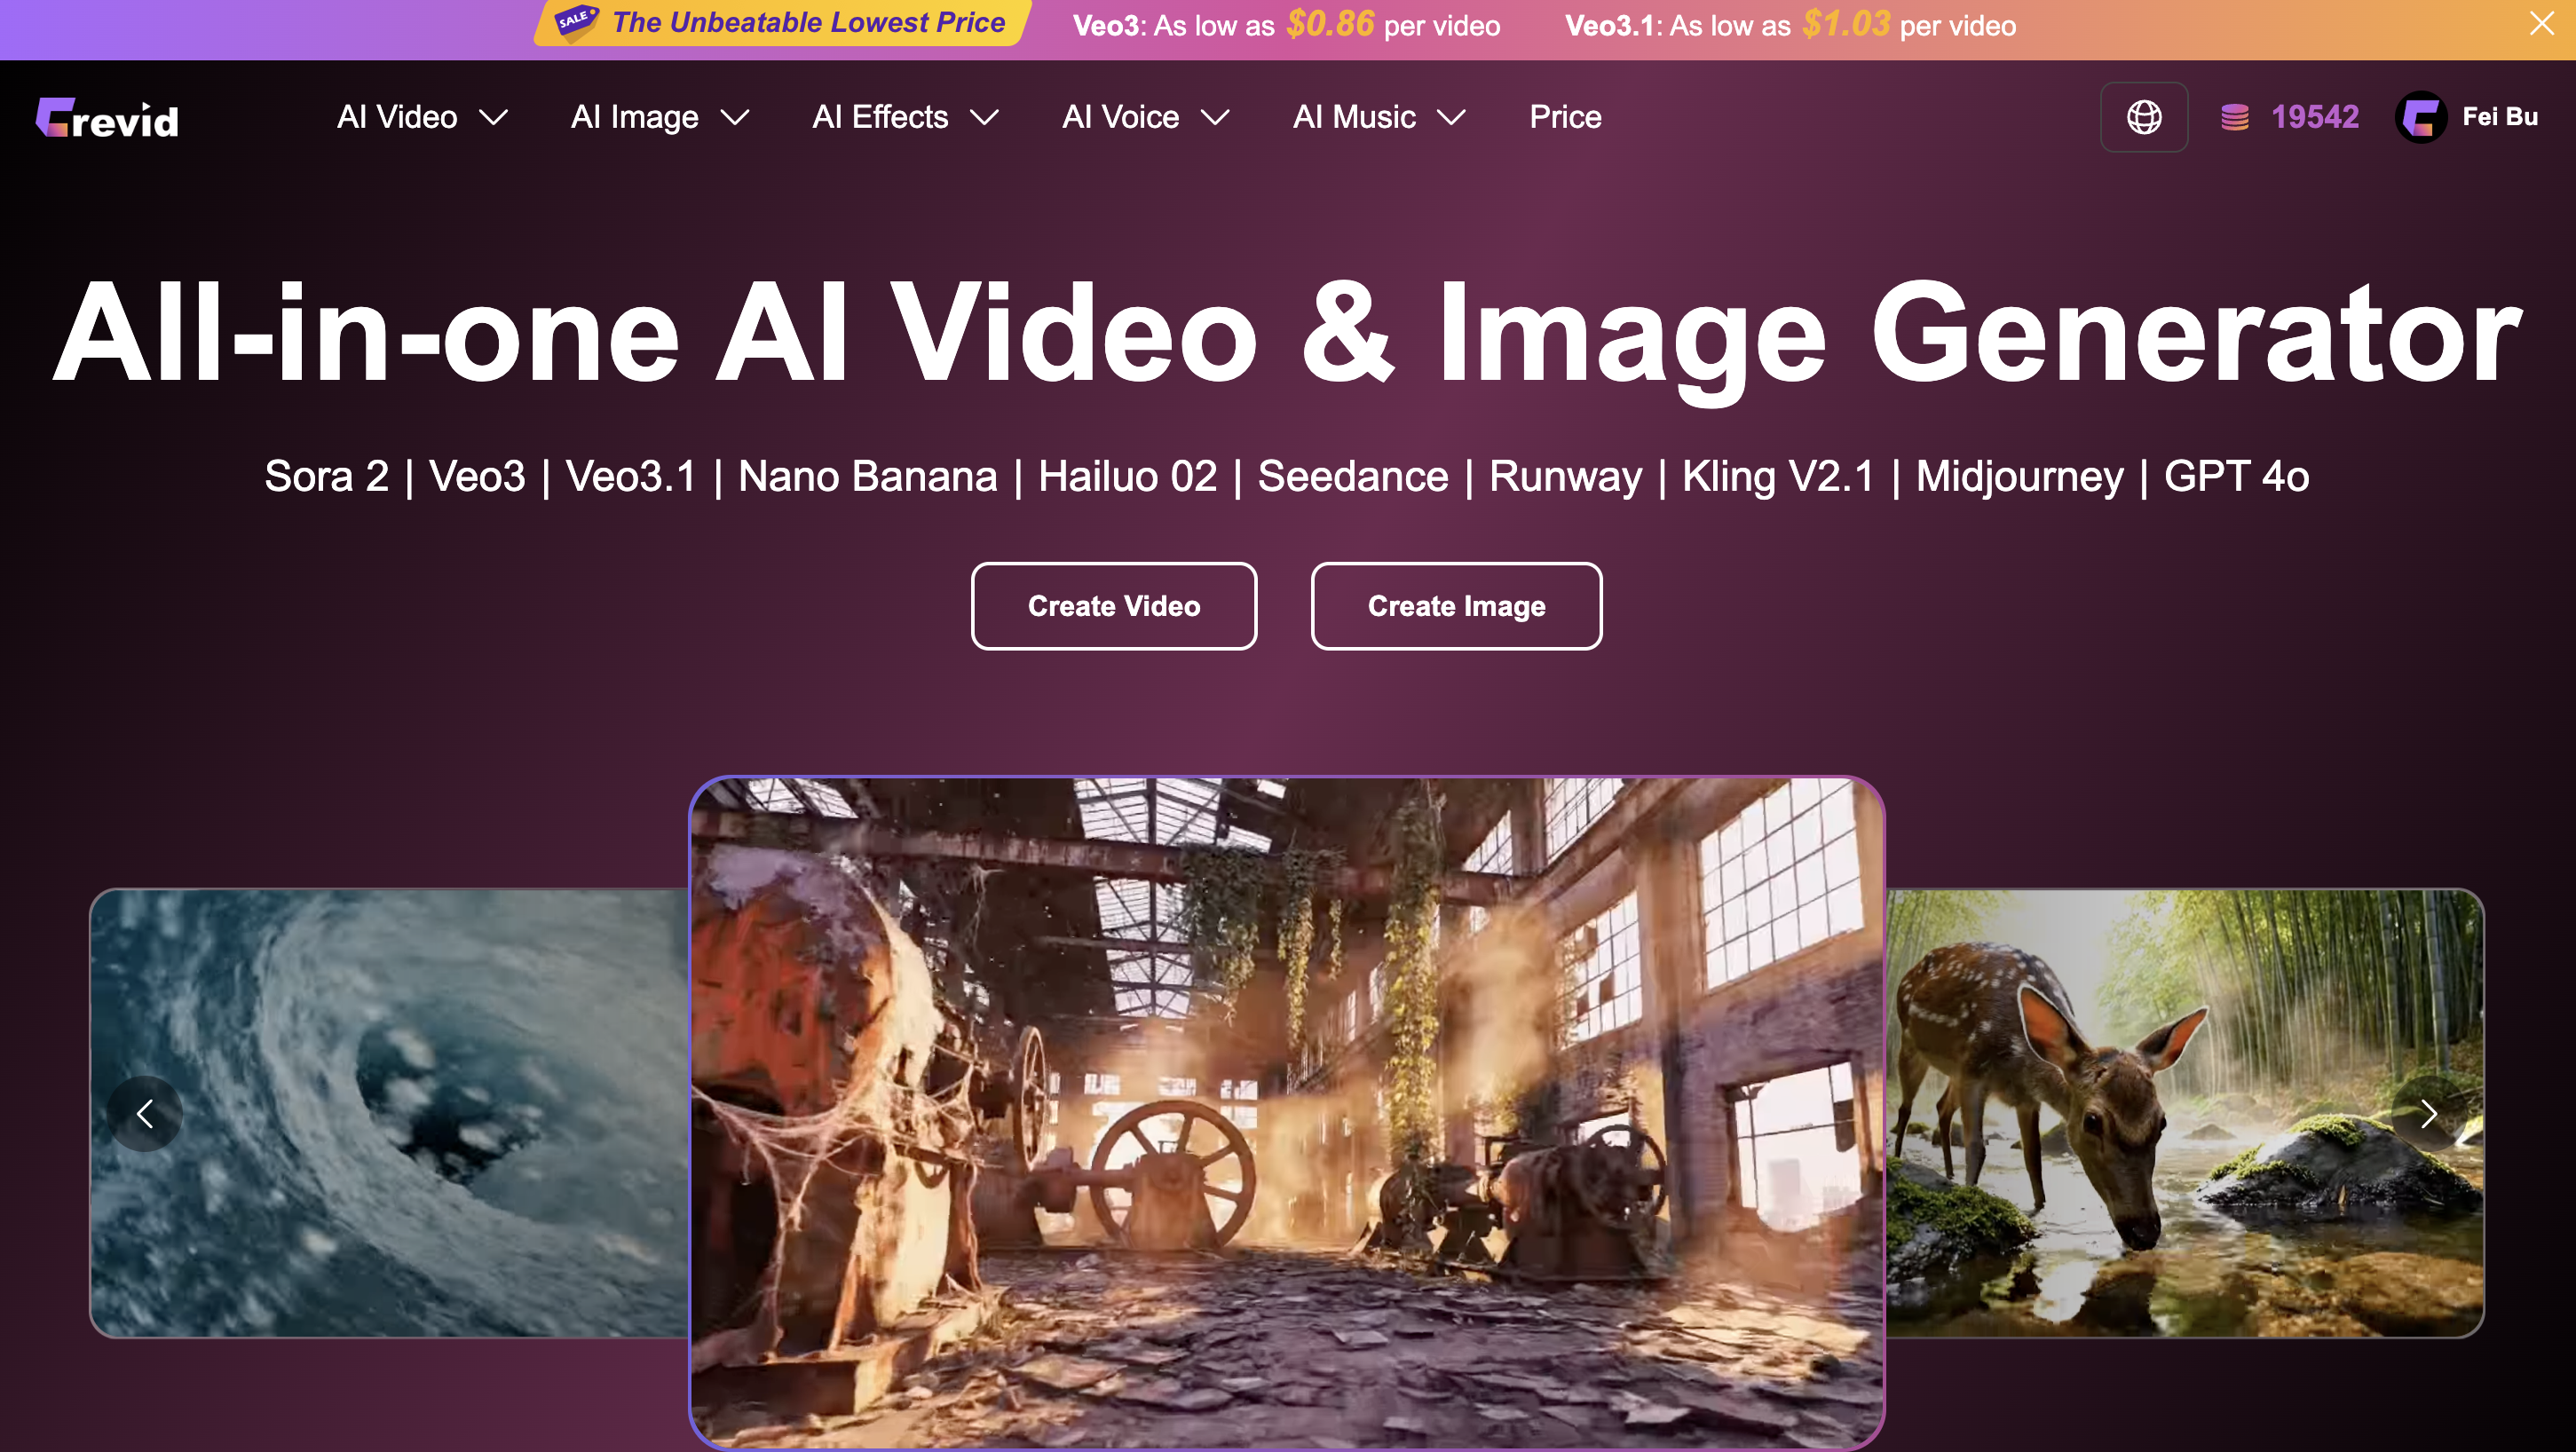Select the Price menu item
The height and width of the screenshot is (1452, 2576).
tap(1564, 117)
